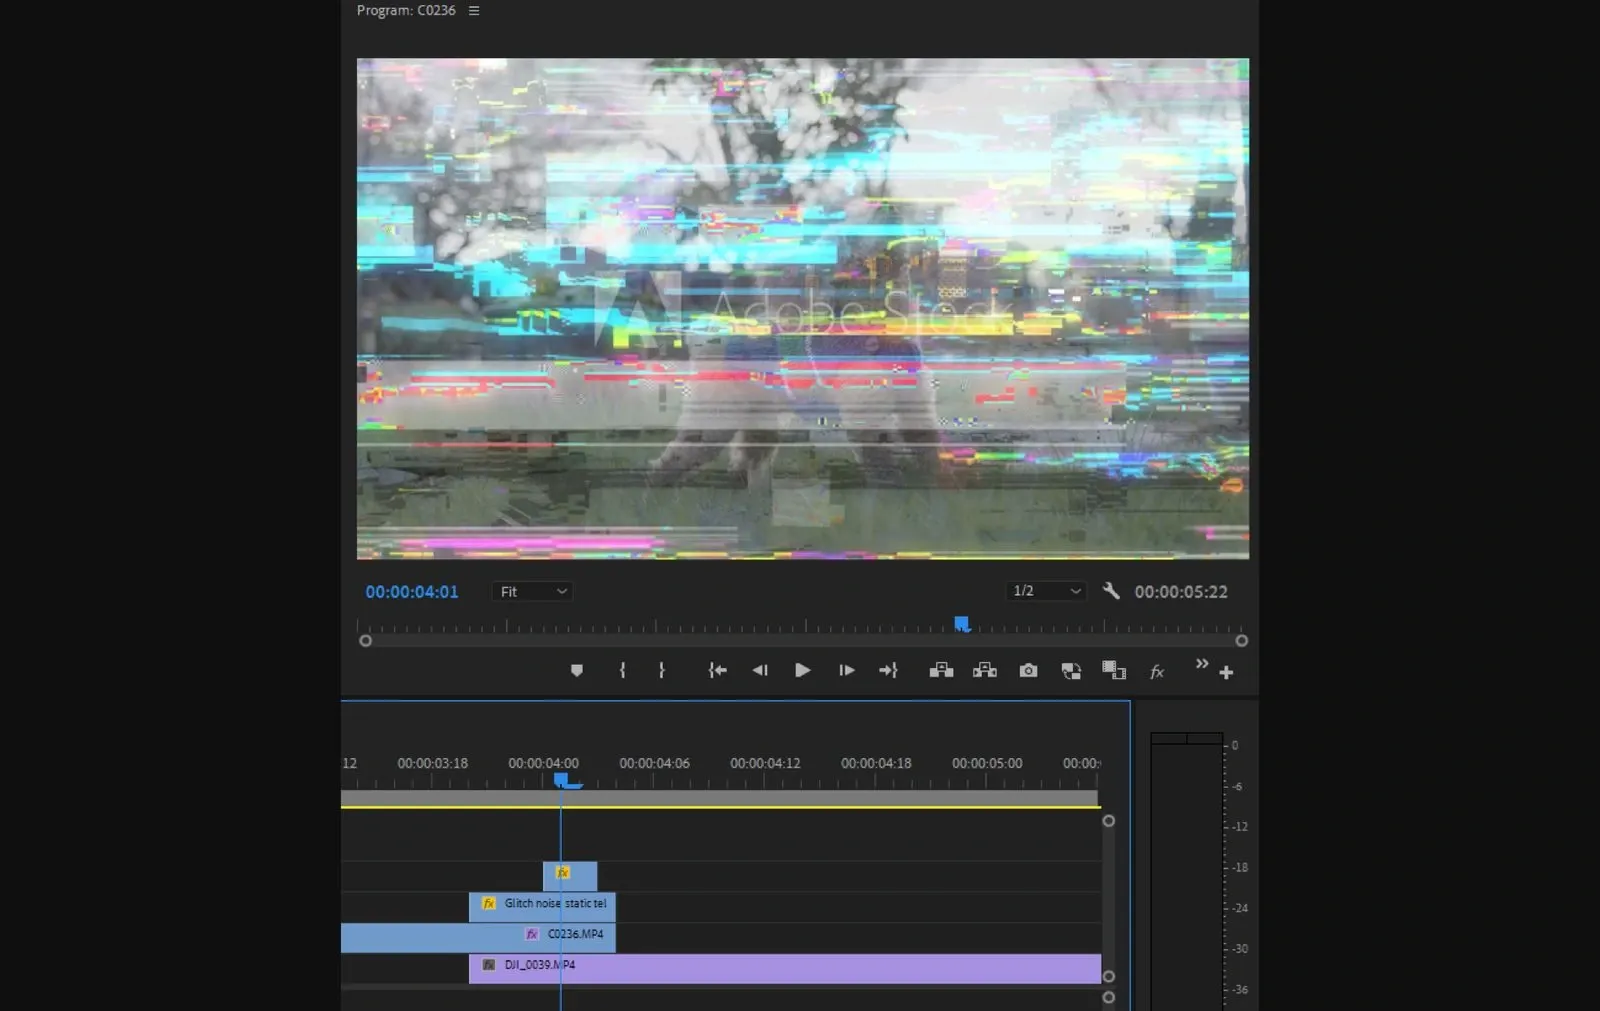
Task: Toggle Comparison View in the transport bar
Action: [x=1070, y=670]
